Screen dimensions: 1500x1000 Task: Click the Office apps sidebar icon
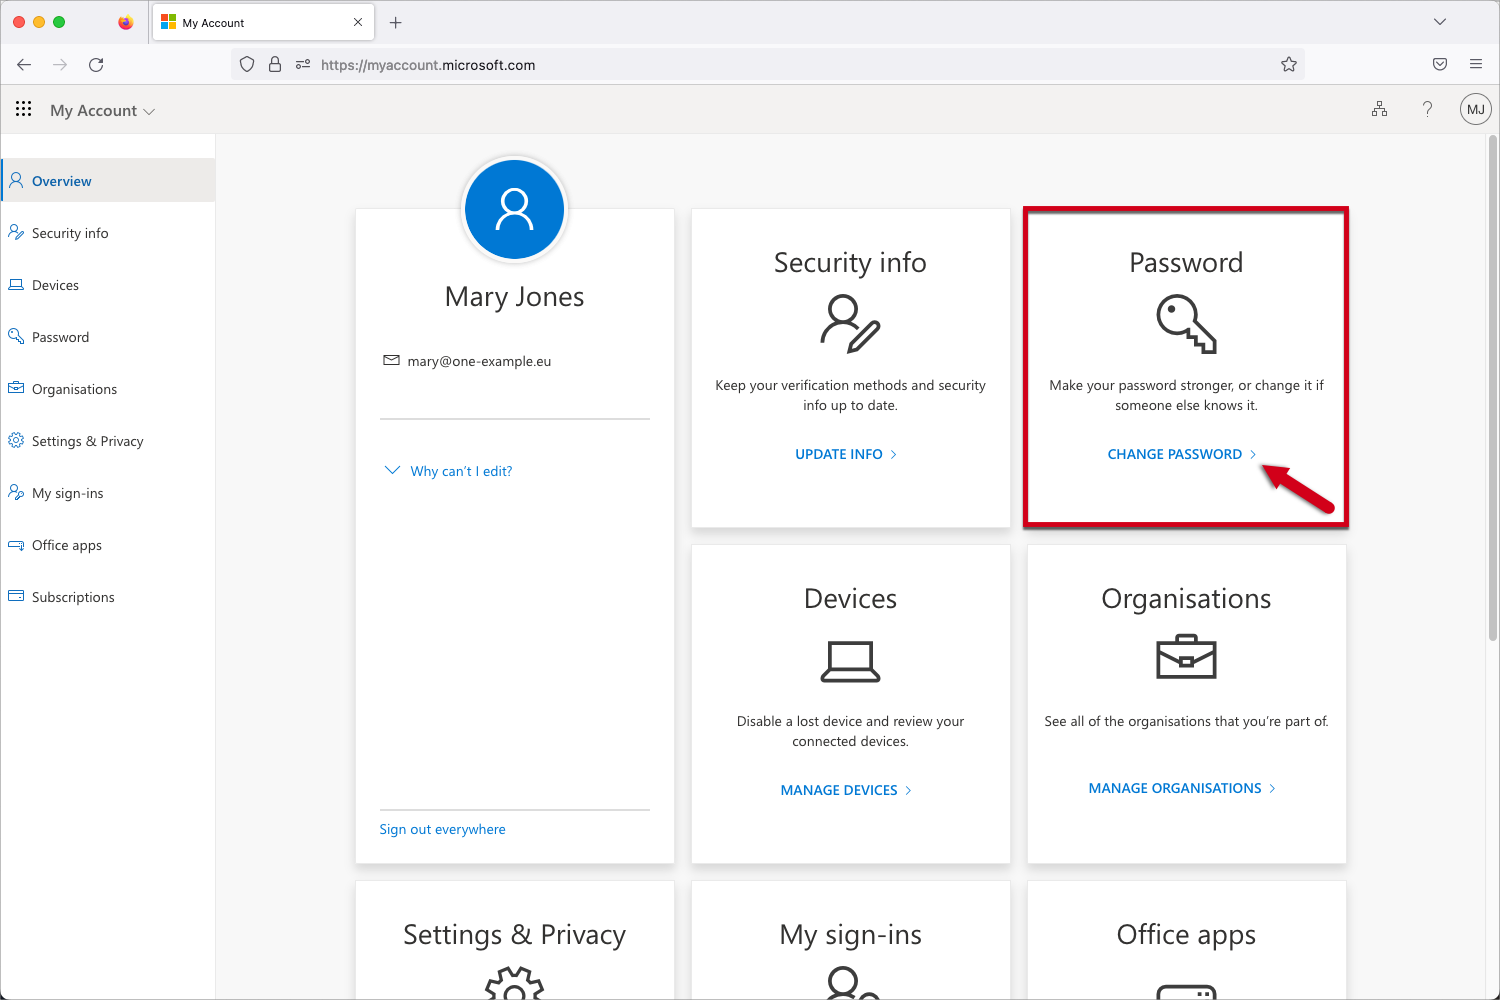pyautogui.click(x=16, y=544)
